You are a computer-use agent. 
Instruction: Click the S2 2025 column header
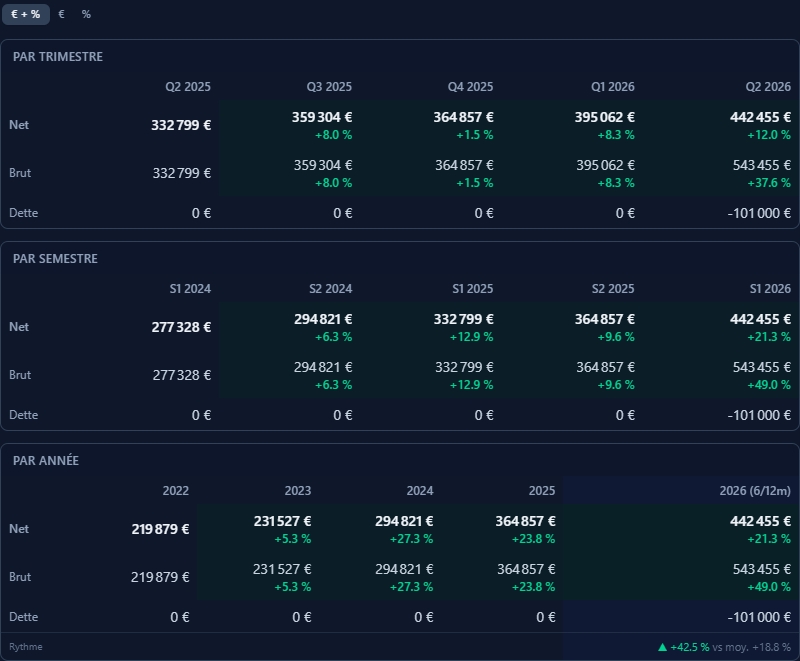[613, 289]
